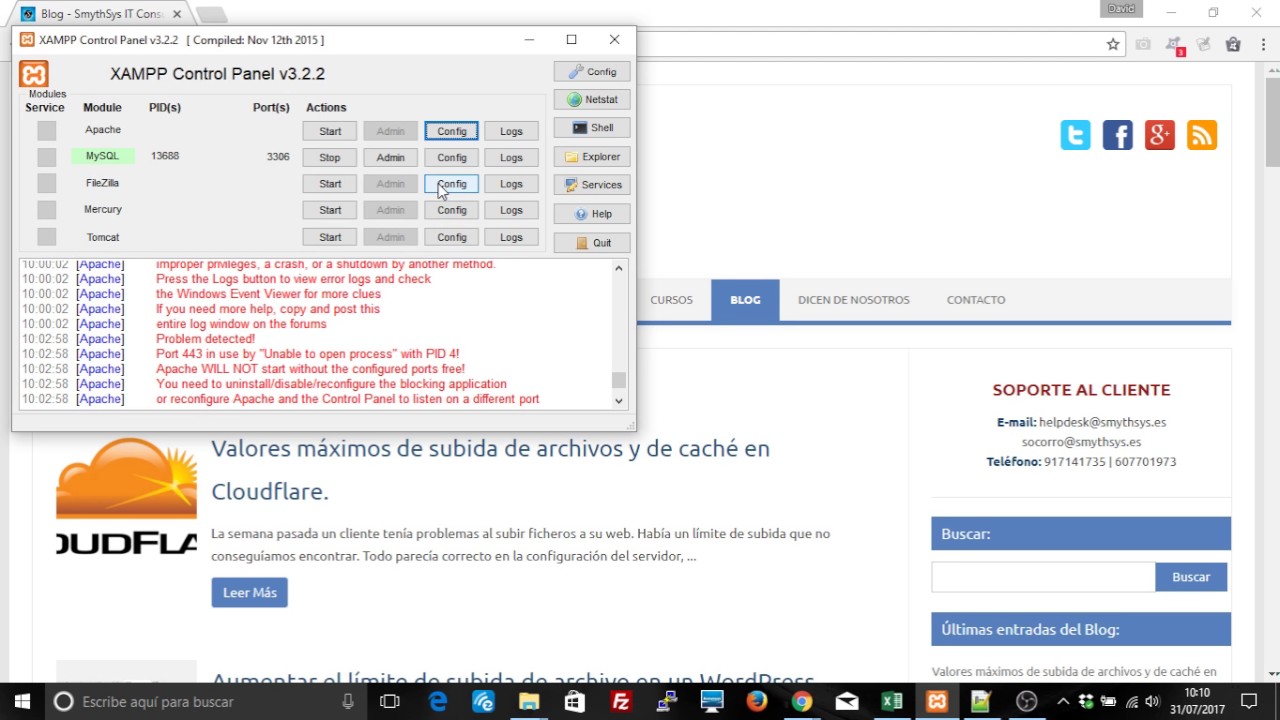Select the DICEN DE NOSOTROS tab

(853, 300)
